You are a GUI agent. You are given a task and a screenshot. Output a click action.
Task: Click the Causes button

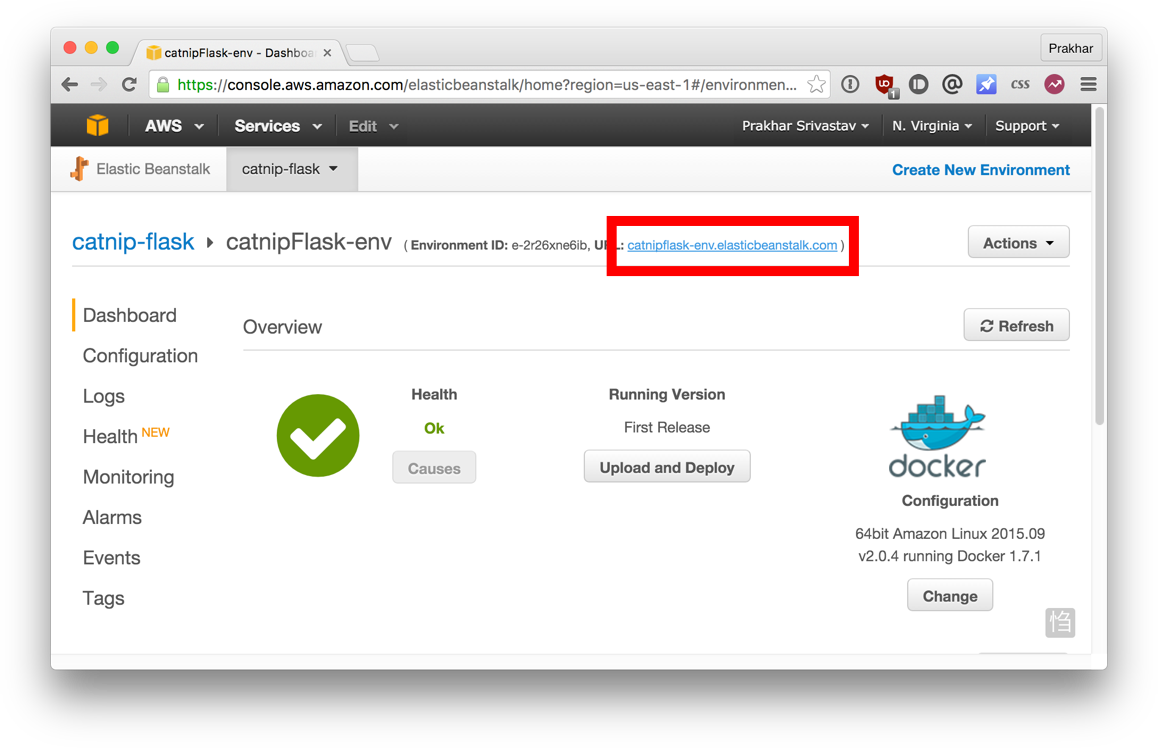pyautogui.click(x=434, y=468)
